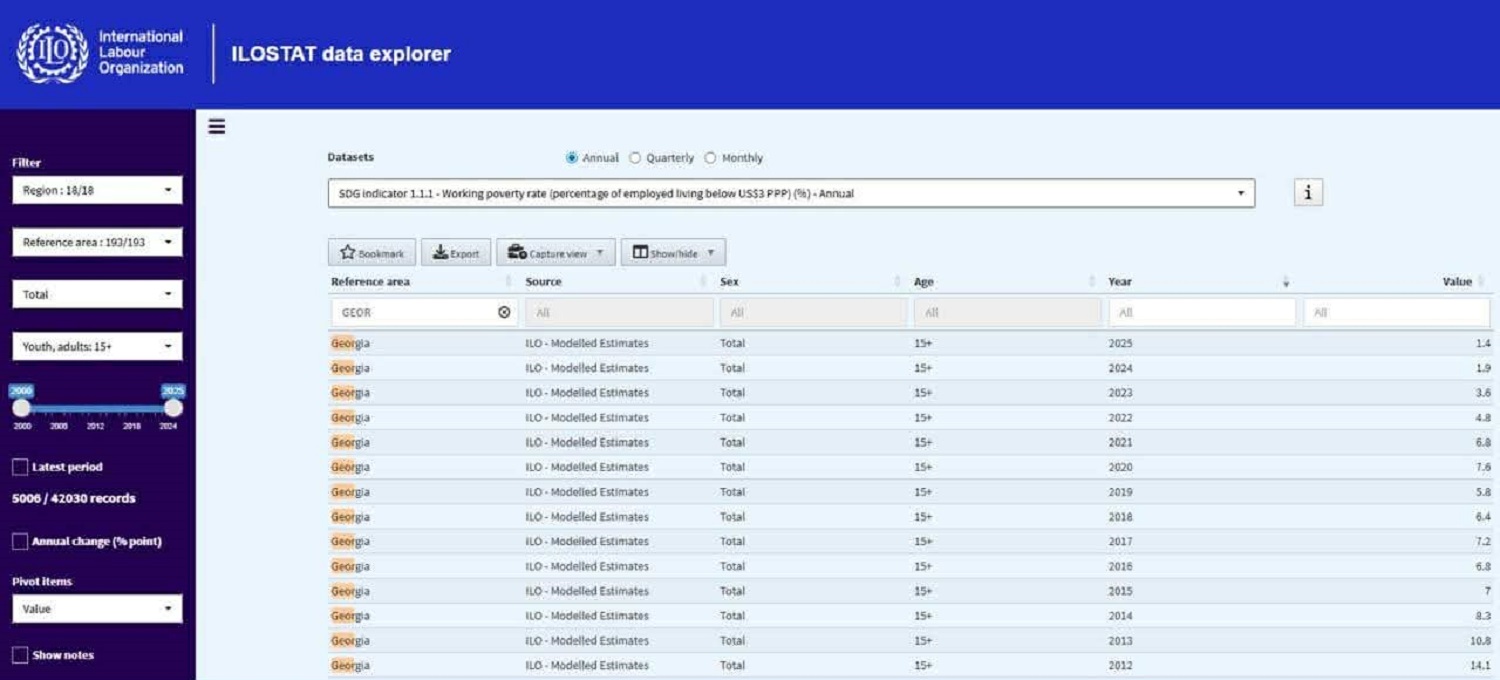
Task: Open the SDG indicator dataset dropdown
Action: (x=790, y=194)
